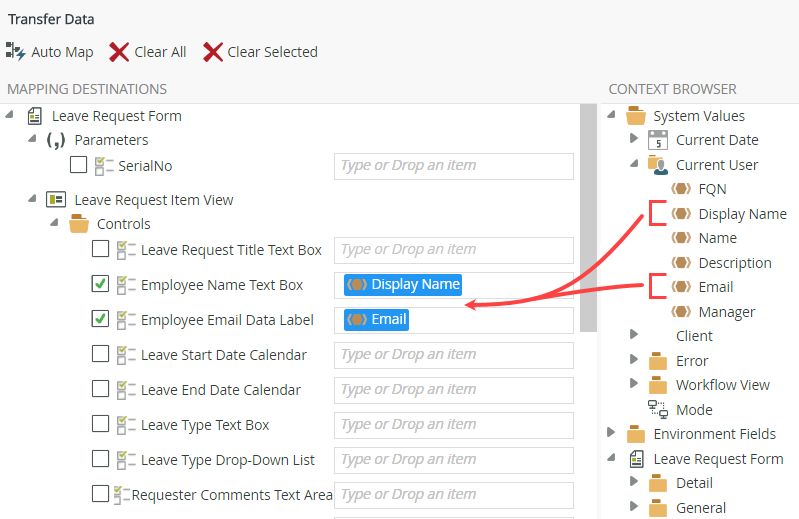Click the System Values folder icon
799x519 pixels.
[x=636, y=116]
